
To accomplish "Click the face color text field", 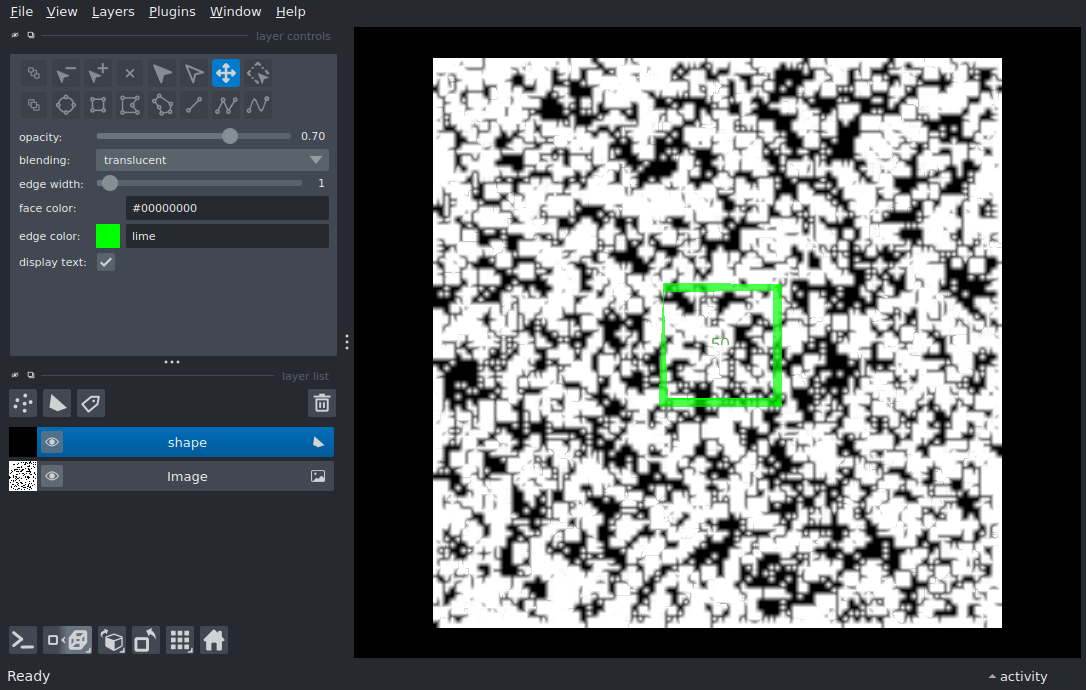I will click(227, 208).
